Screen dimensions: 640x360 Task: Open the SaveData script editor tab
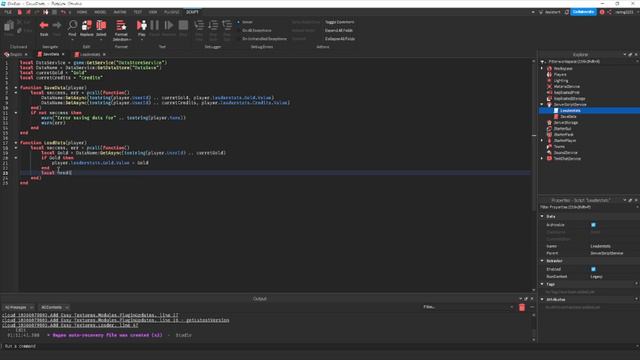51,54
